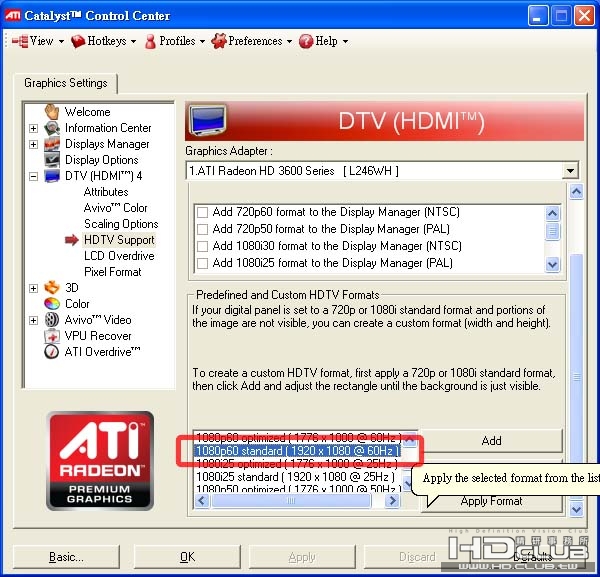This screenshot has height=577, width=600.
Task: Enable Add 1080i30 format (NTSC) checkbox
Action: [202, 246]
